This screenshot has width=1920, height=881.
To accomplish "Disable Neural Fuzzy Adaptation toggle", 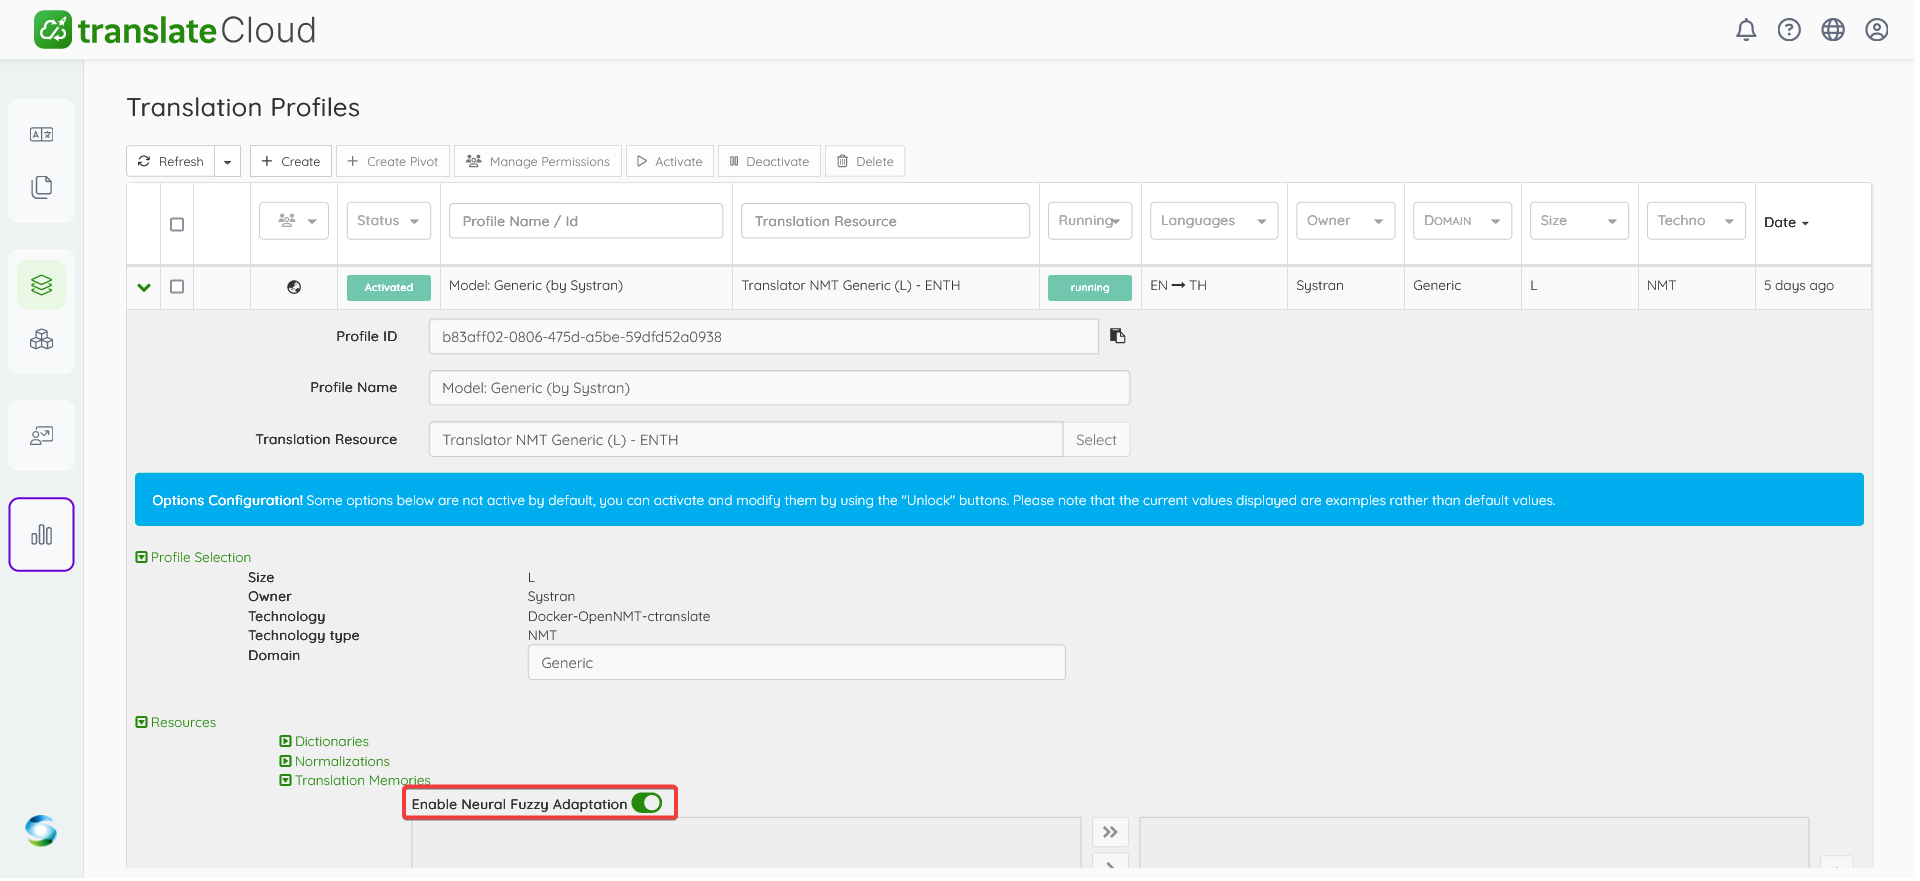I will [647, 803].
